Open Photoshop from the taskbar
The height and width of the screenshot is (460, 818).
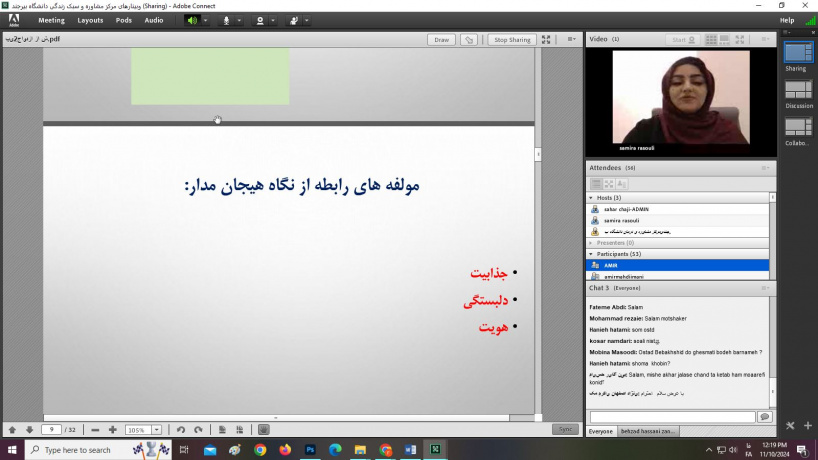[x=310, y=450]
